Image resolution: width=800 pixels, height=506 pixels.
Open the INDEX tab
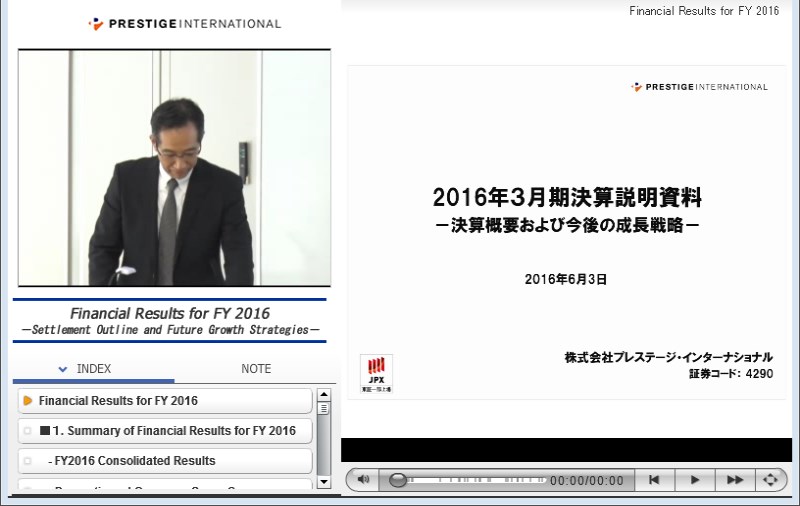pos(93,369)
